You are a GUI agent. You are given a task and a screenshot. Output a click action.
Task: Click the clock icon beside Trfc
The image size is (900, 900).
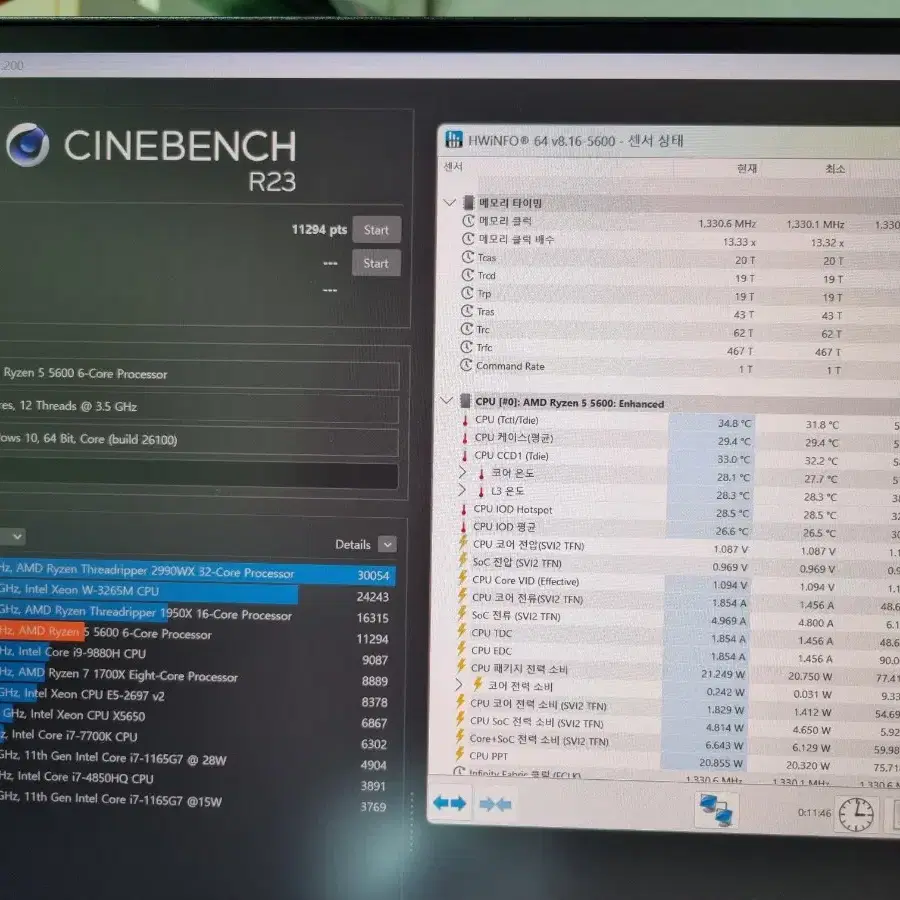pyautogui.click(x=467, y=347)
